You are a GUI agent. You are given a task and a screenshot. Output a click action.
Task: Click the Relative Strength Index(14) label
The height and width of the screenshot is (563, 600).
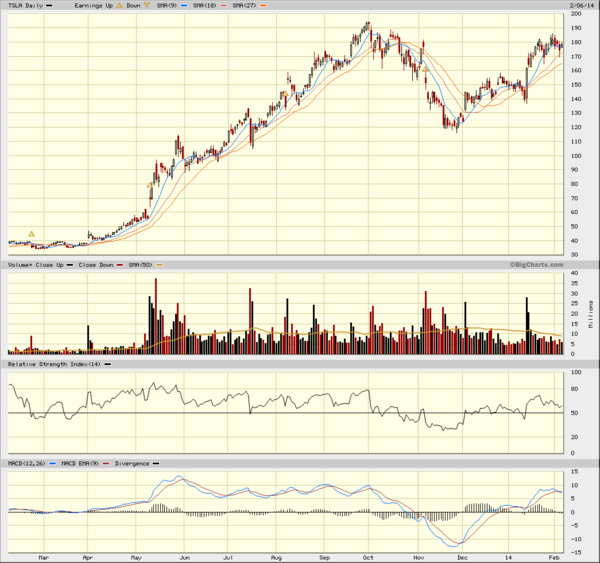click(54, 364)
